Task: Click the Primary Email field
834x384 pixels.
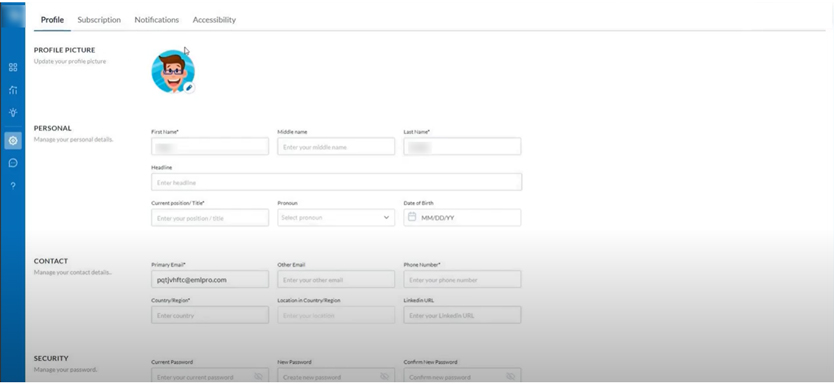Action: coord(210,279)
